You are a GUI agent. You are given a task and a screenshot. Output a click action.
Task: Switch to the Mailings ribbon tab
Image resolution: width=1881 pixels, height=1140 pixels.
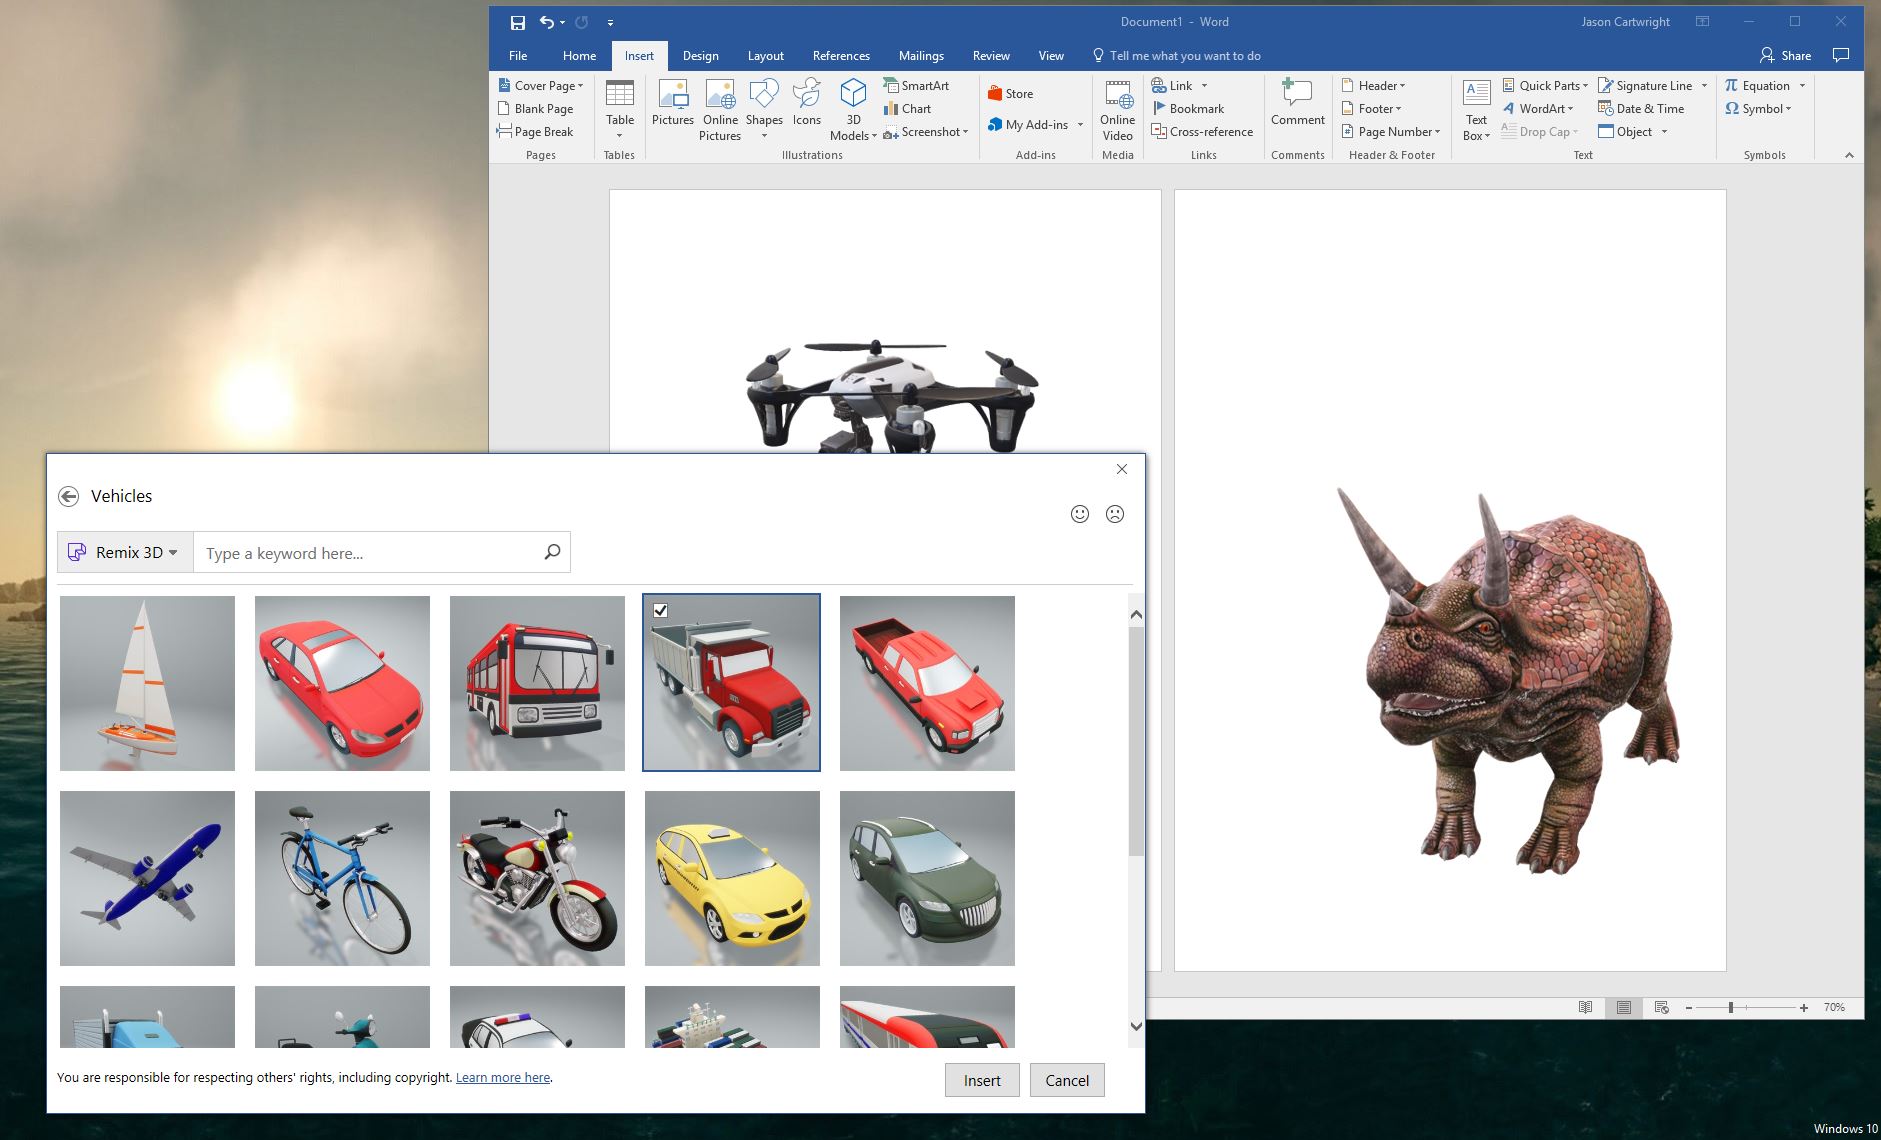[x=921, y=55]
